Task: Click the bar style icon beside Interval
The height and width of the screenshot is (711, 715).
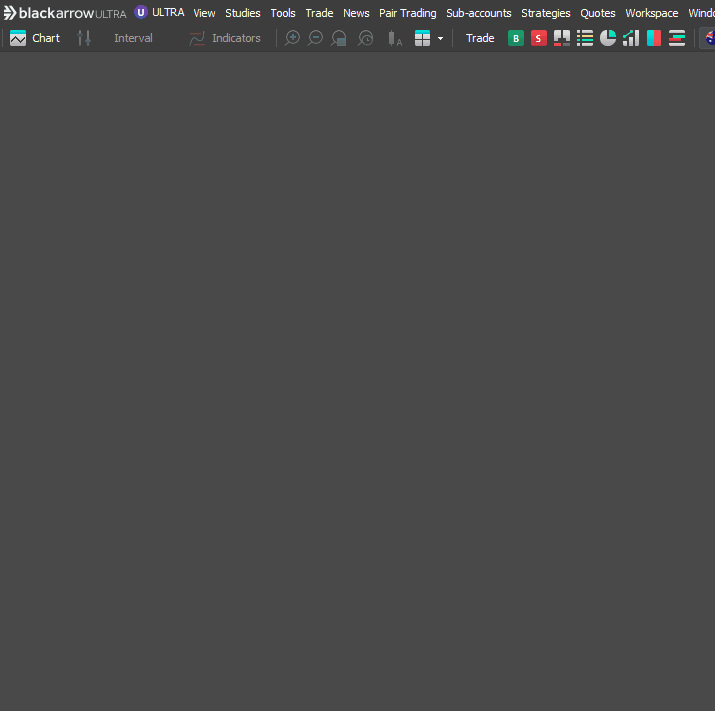Action: pos(85,38)
